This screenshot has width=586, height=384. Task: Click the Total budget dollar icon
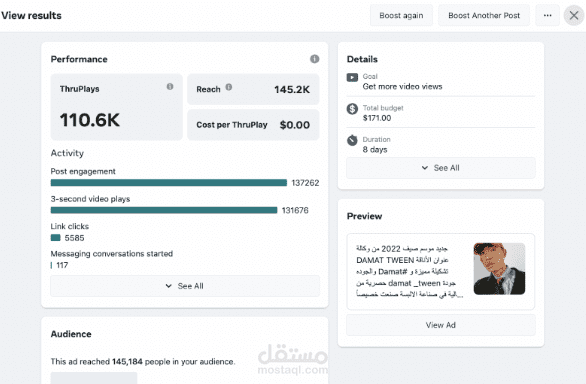352,109
